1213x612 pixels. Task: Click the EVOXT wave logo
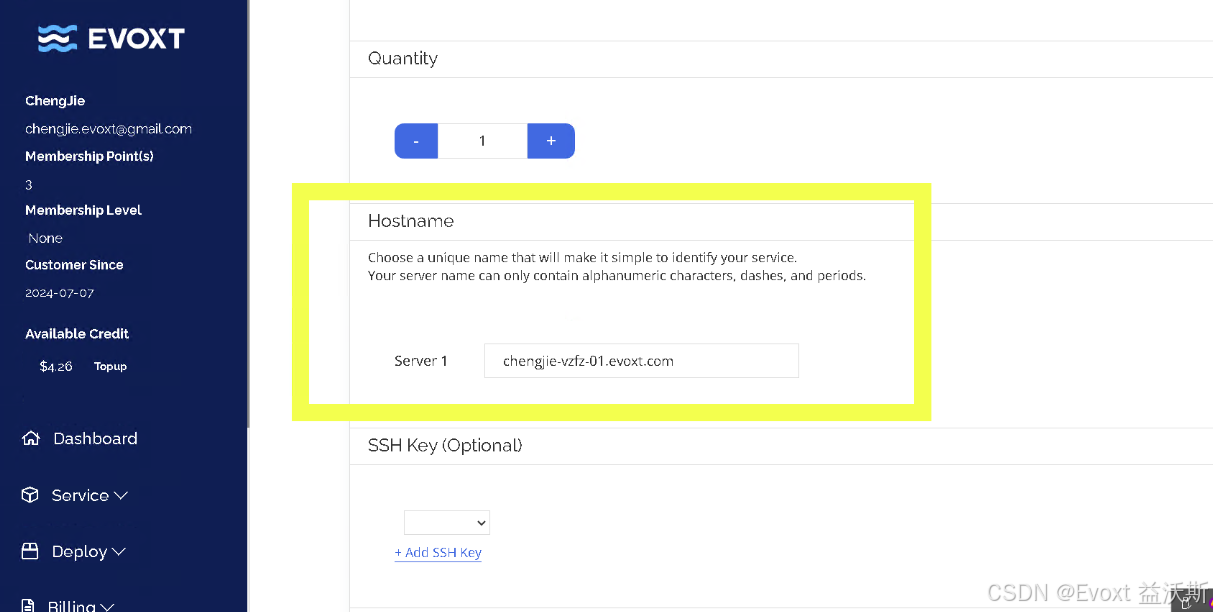coord(57,37)
